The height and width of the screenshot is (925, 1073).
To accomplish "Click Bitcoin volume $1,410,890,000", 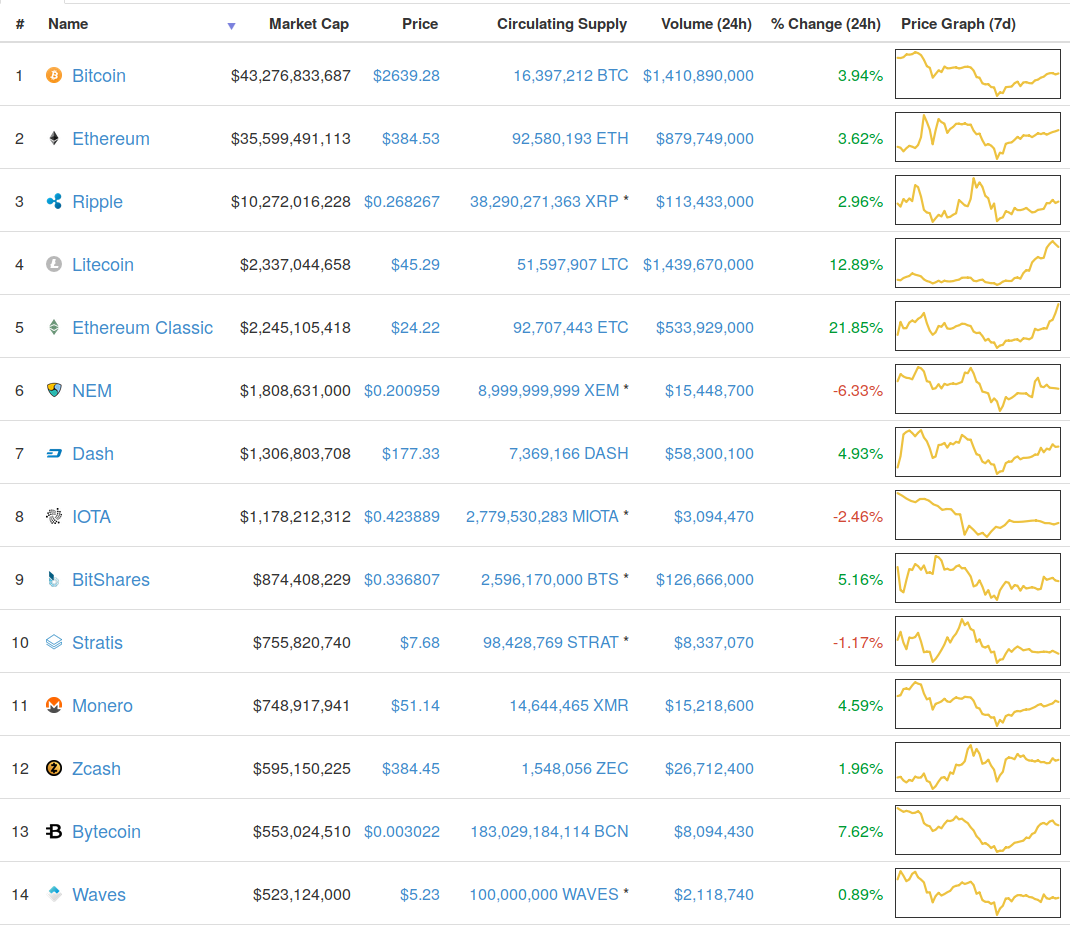I will point(698,75).
